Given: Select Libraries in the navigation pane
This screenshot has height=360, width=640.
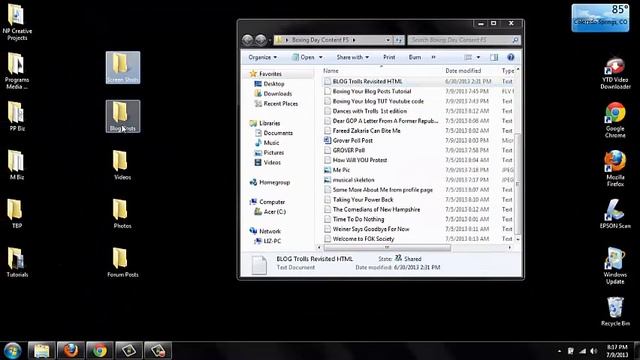Looking at the screenshot, I should [265, 123].
